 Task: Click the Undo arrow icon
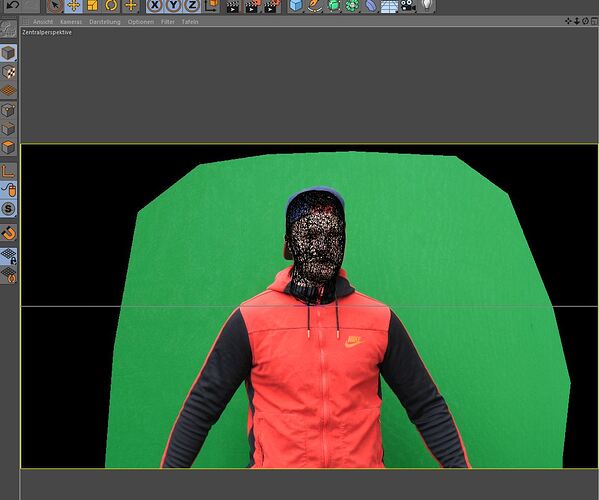coord(13,5)
